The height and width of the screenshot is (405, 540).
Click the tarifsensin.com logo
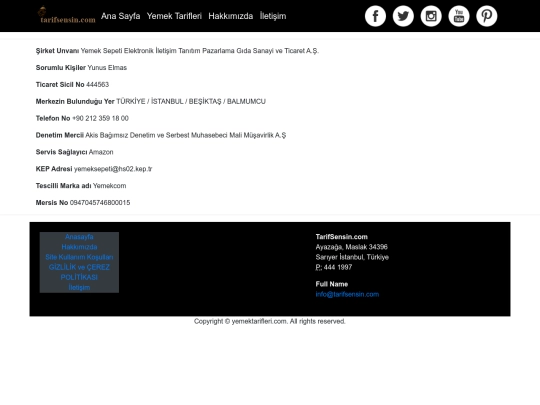66,15
